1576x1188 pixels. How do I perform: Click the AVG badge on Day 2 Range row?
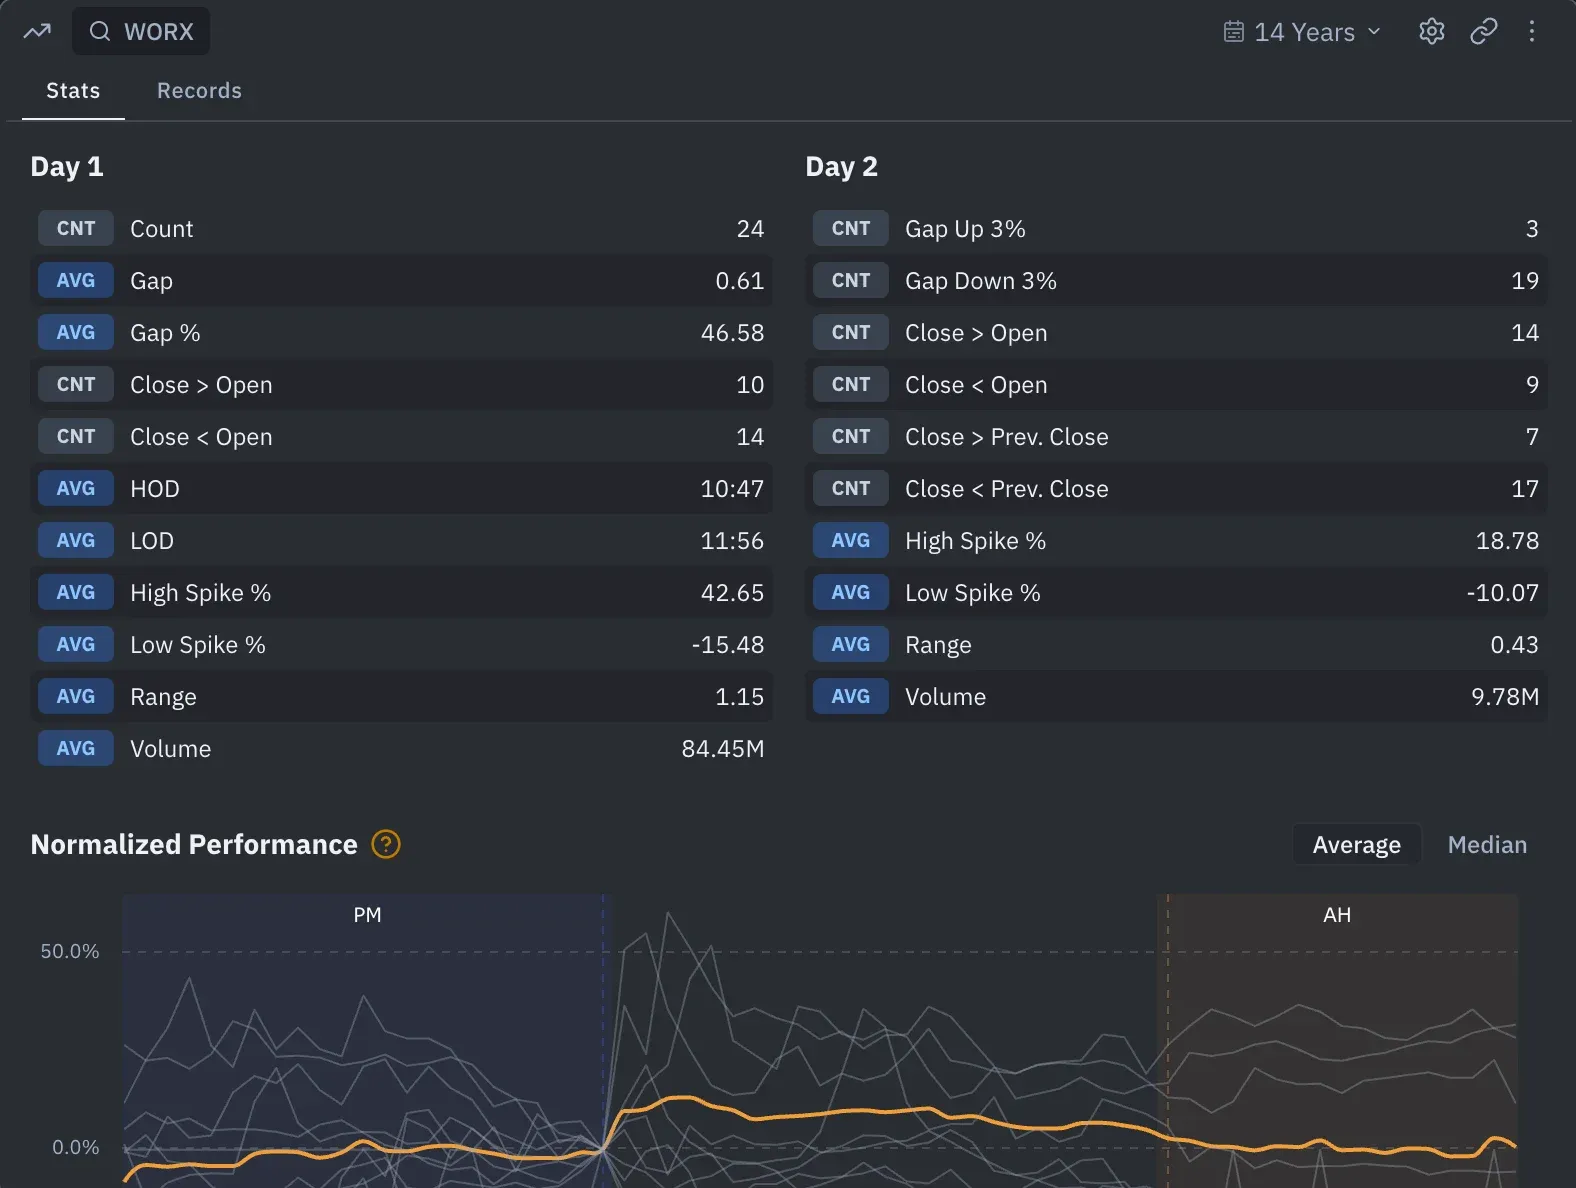[851, 645]
